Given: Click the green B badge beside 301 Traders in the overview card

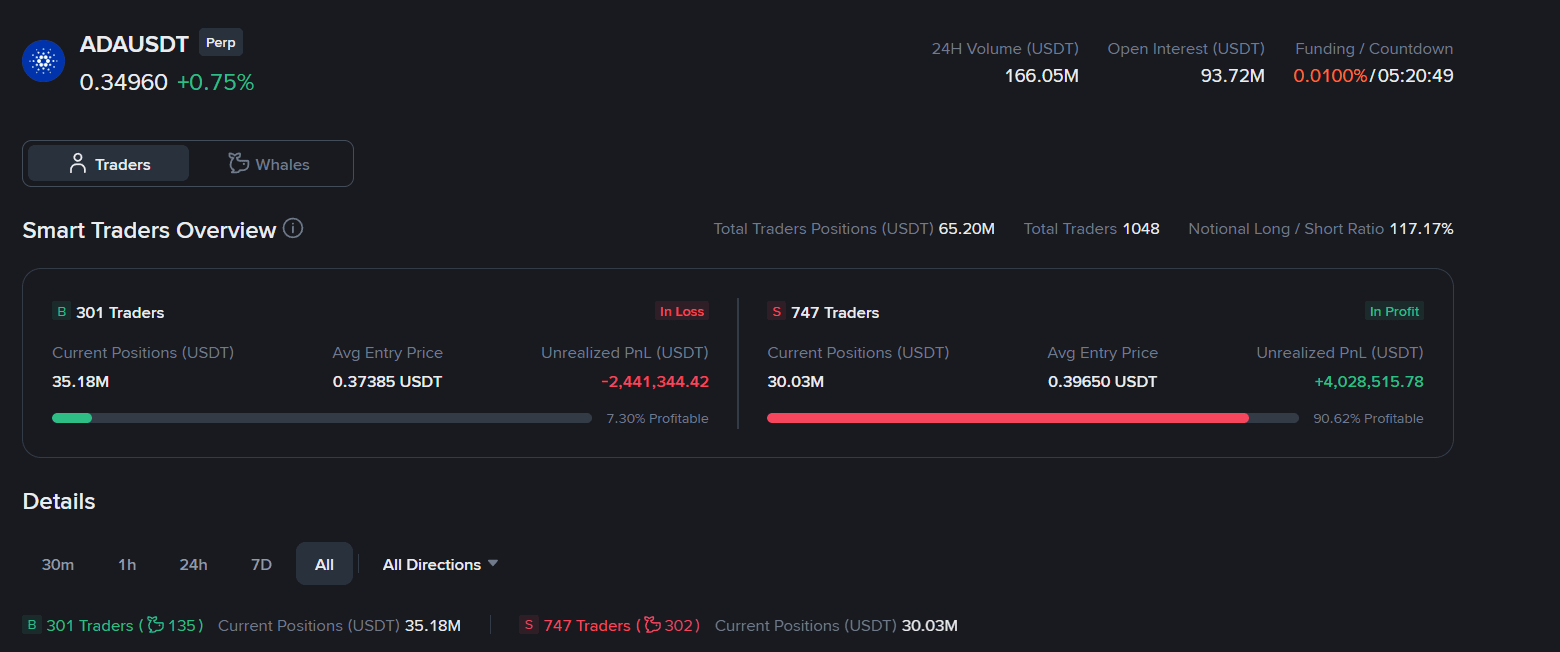Looking at the screenshot, I should click(x=61, y=312).
